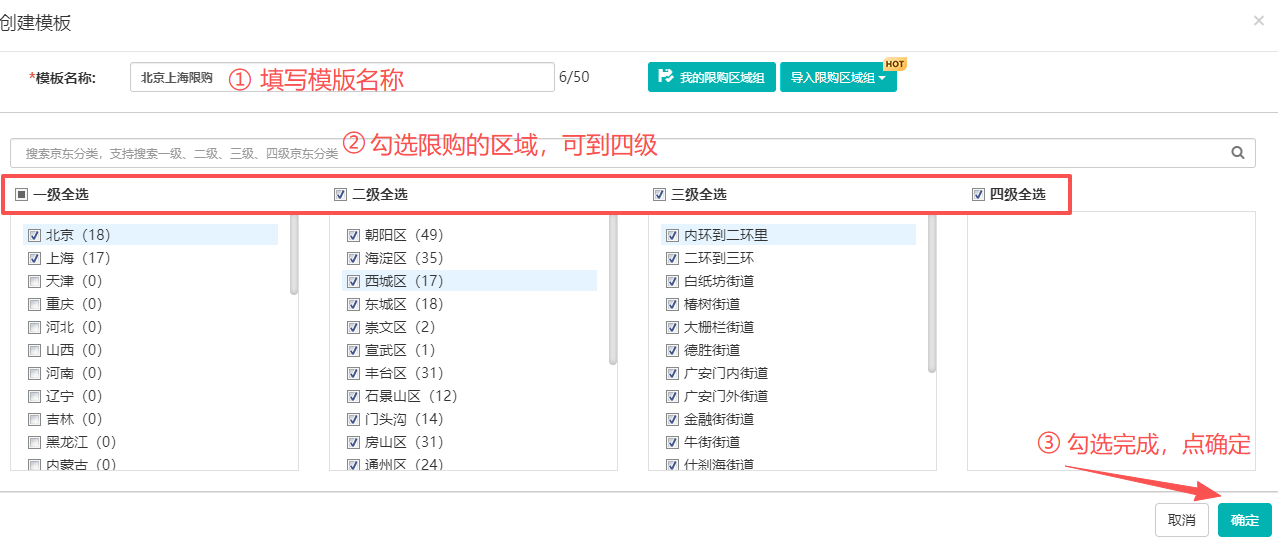1278x543 pixels.
Task: Select 朝阳区 (49) in second-level list
Action: coord(404,236)
